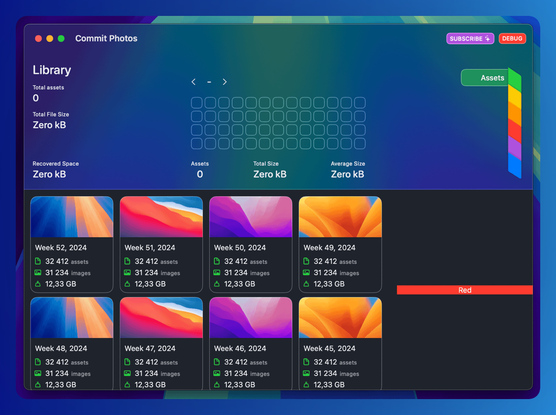Click the "Week 46, 2024" title text
Screen dimensions: 556x415
[240, 348]
